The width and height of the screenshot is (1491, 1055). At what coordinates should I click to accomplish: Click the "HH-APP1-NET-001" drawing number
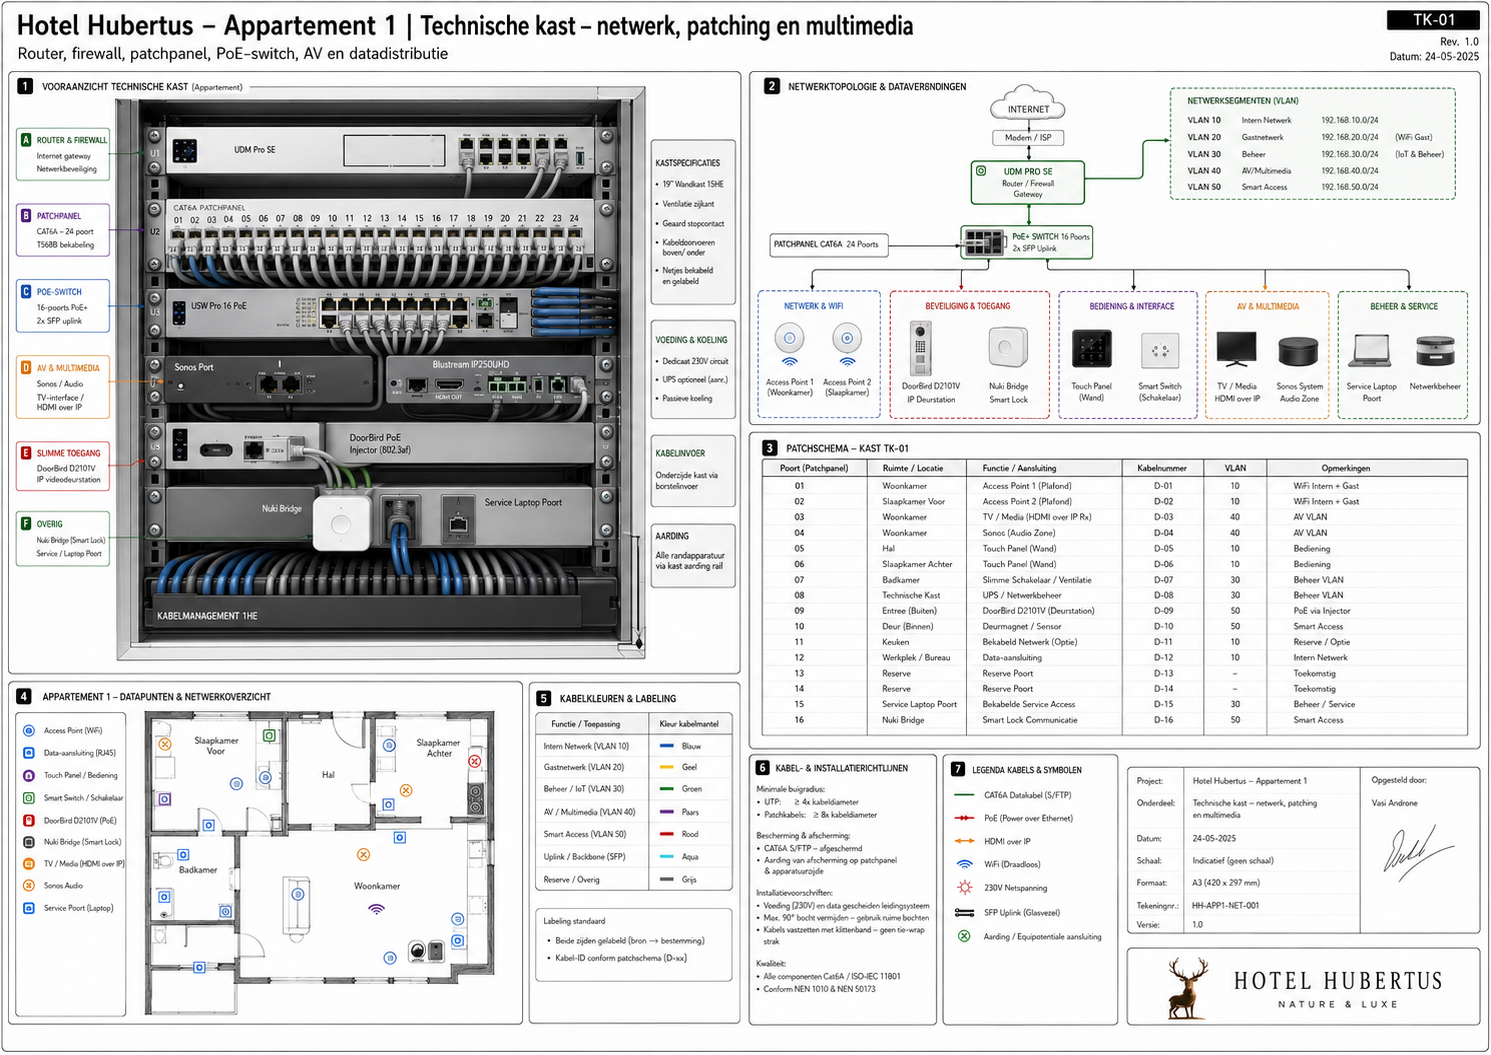click(x=1226, y=906)
